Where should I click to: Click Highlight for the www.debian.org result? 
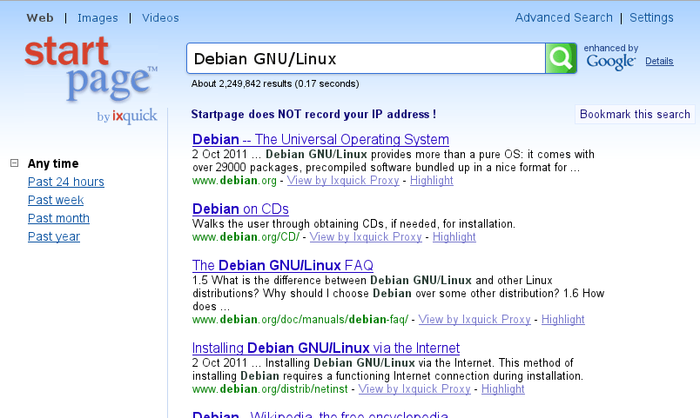(x=432, y=180)
